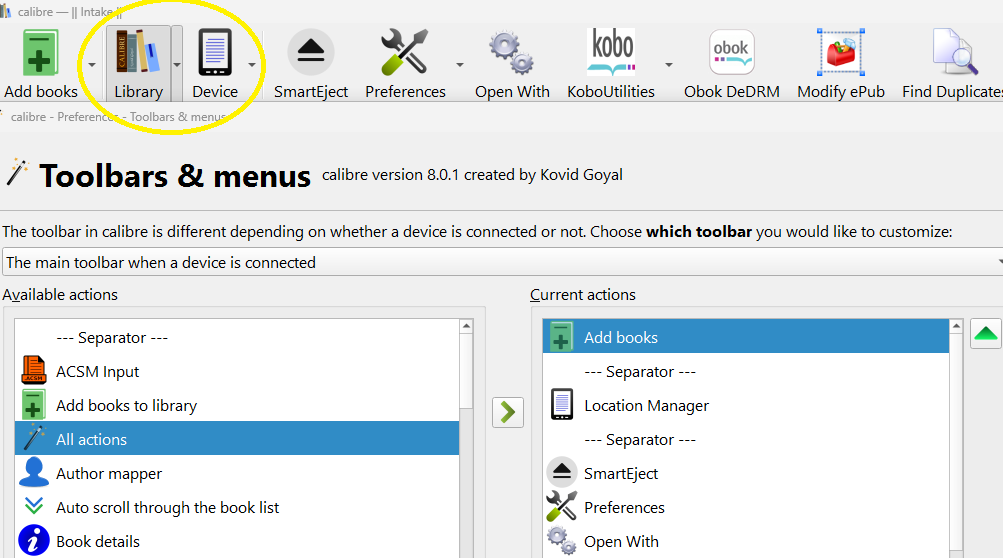Select Open With in Current actions
The width and height of the screenshot is (1003, 558).
[746, 541]
